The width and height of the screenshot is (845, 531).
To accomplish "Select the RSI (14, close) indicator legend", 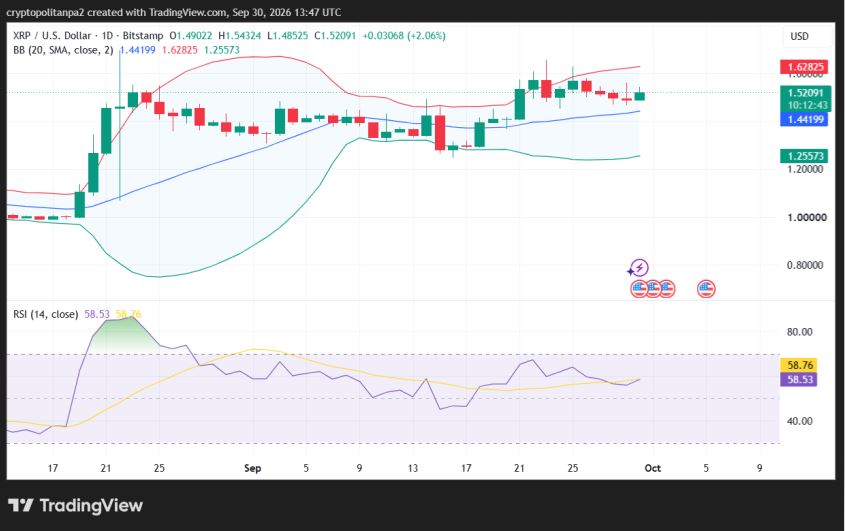I will [46, 314].
